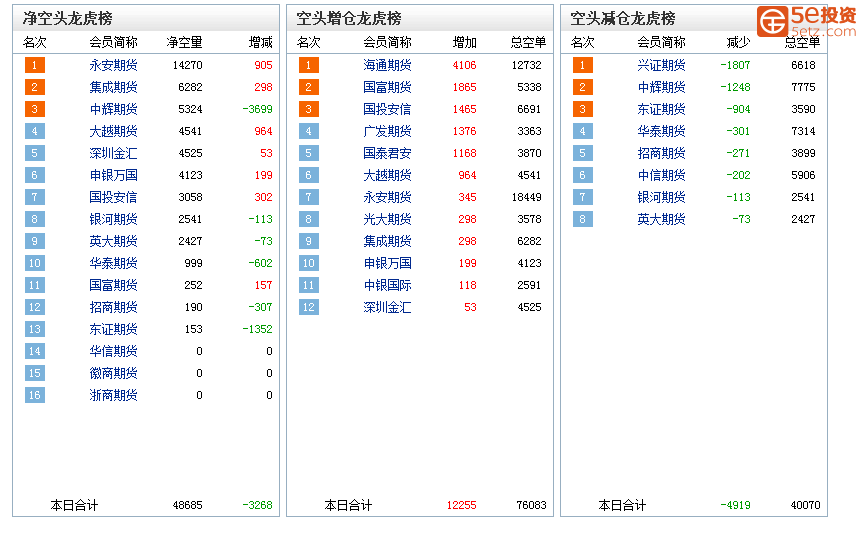Screen dimensions: 864x544
Task: Select 东证期货 in 净空头龙虎榜 table
Action: [x=113, y=330]
